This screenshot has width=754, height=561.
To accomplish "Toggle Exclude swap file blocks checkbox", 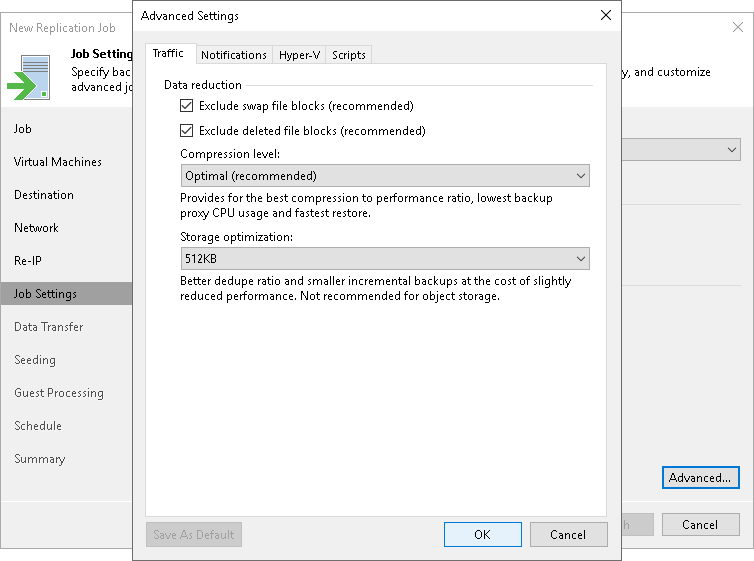I will (186, 106).
